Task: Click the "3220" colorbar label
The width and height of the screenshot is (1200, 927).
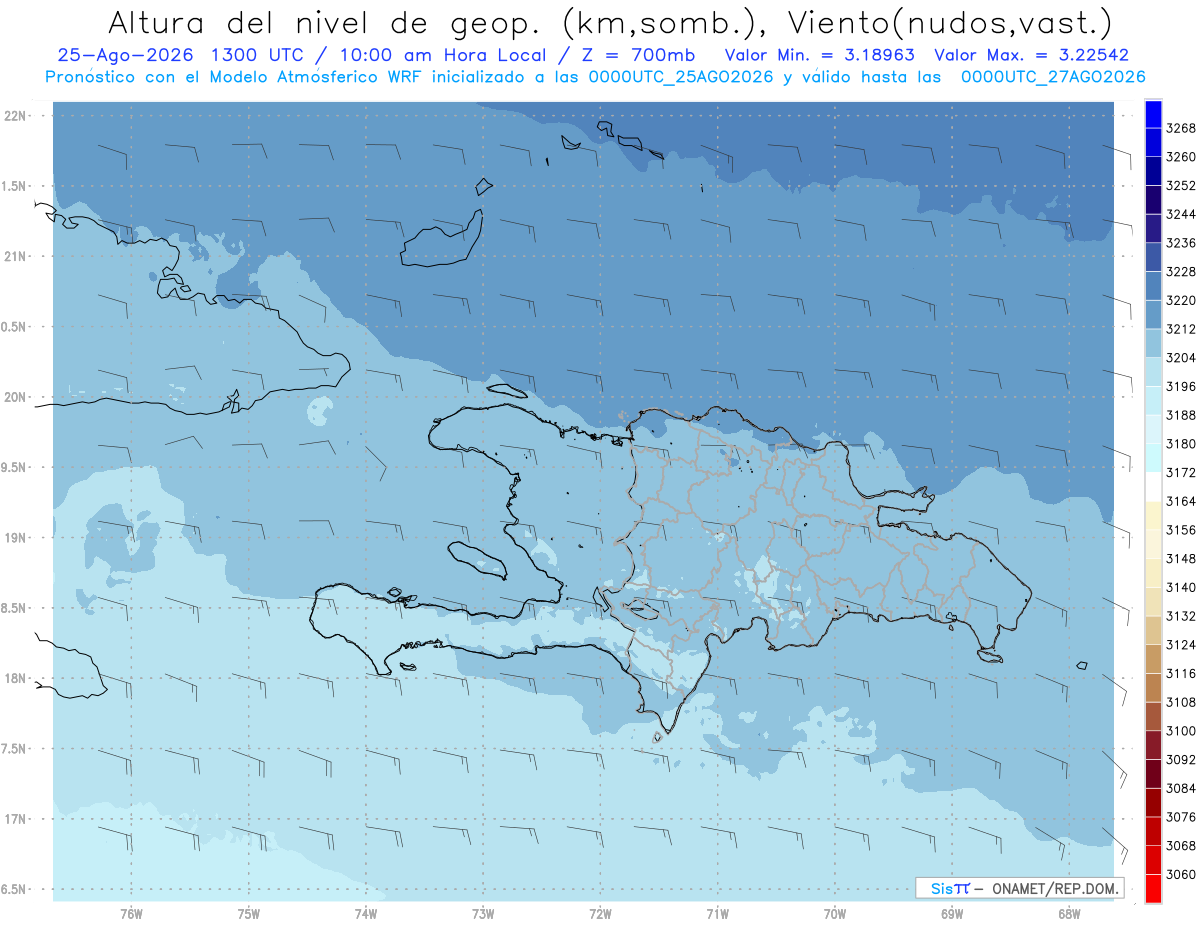Action: point(1180,300)
